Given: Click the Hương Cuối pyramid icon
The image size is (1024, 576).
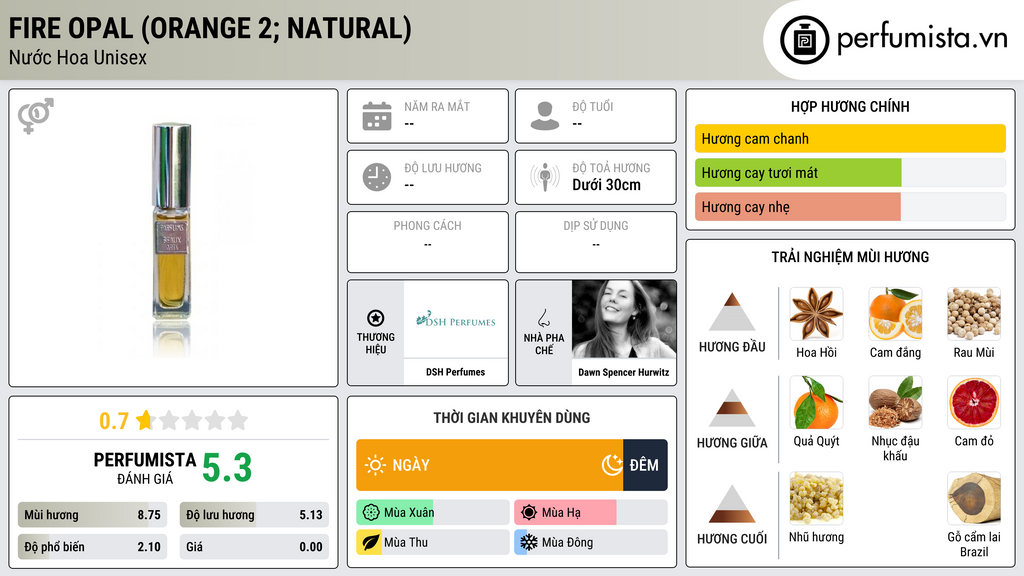Looking at the screenshot, I should coord(732,504).
